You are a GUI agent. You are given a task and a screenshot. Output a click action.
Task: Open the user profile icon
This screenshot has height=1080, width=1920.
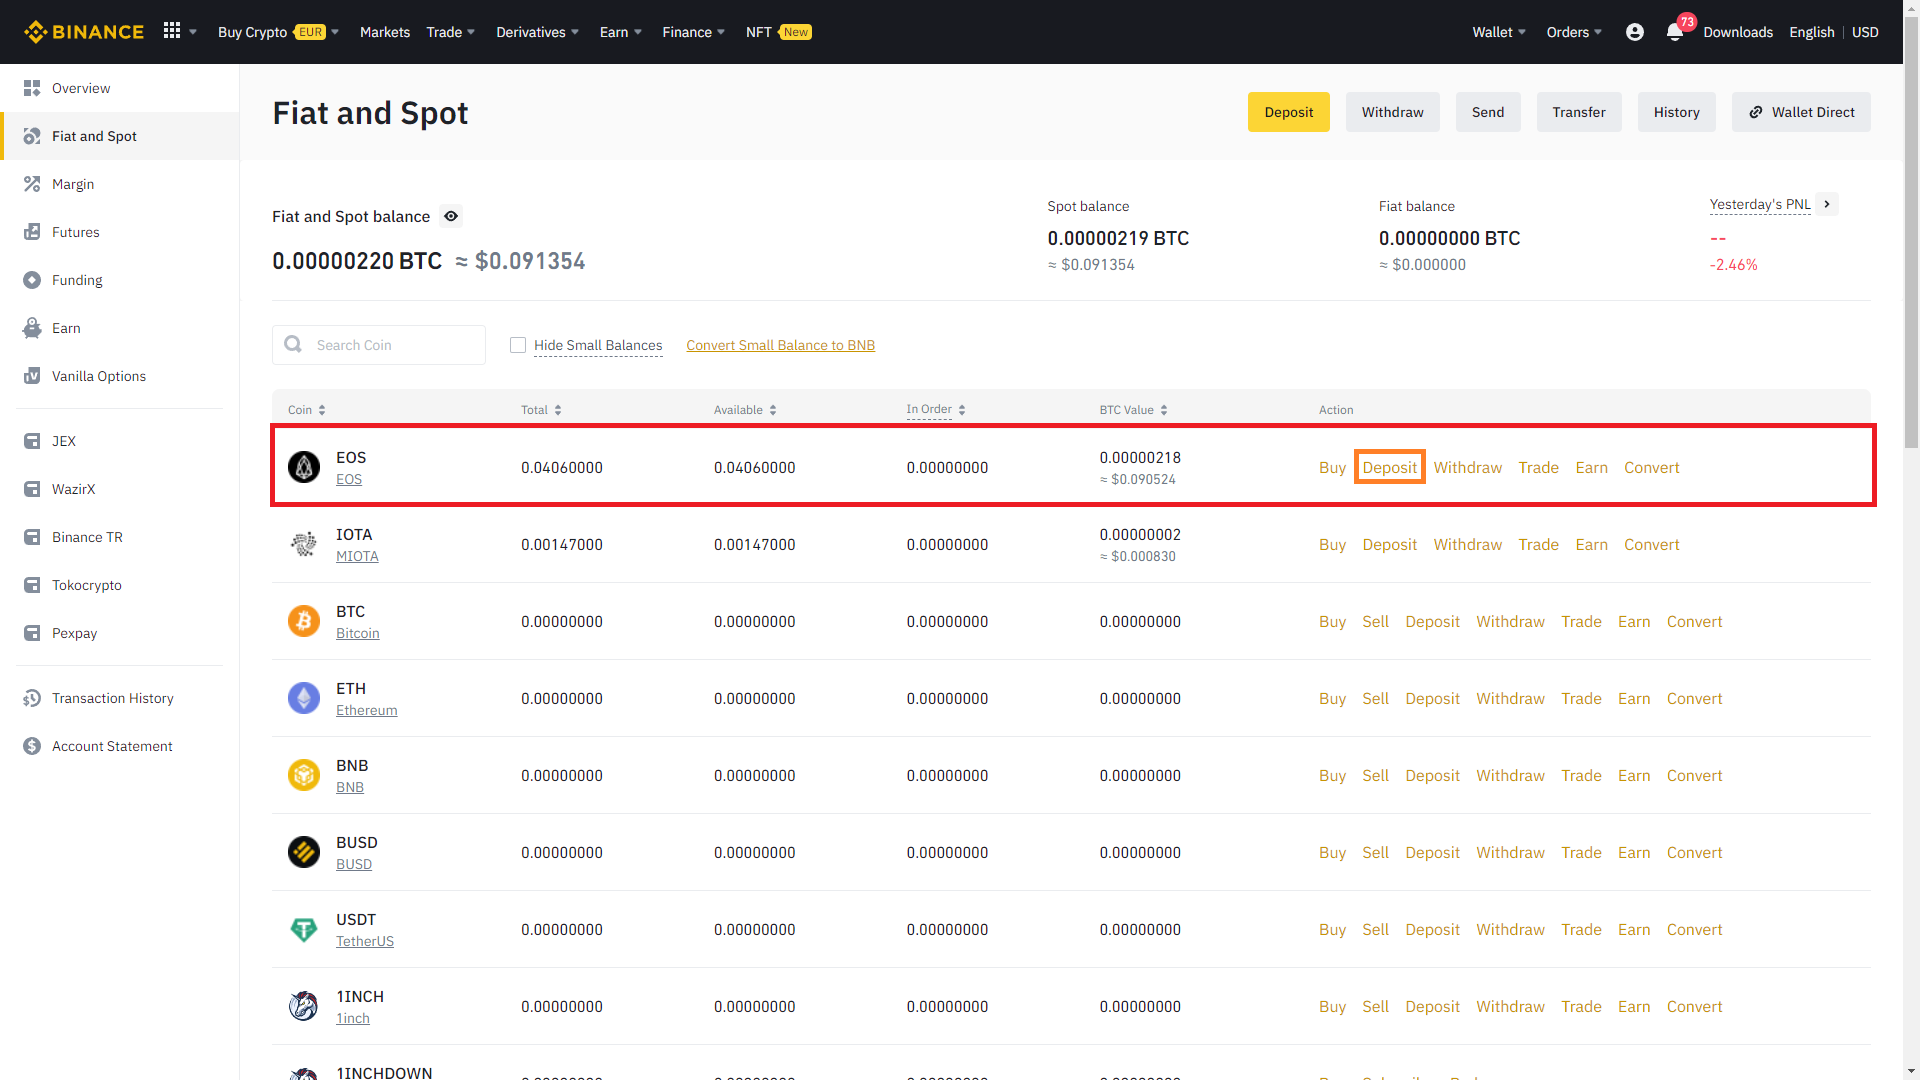point(1635,32)
